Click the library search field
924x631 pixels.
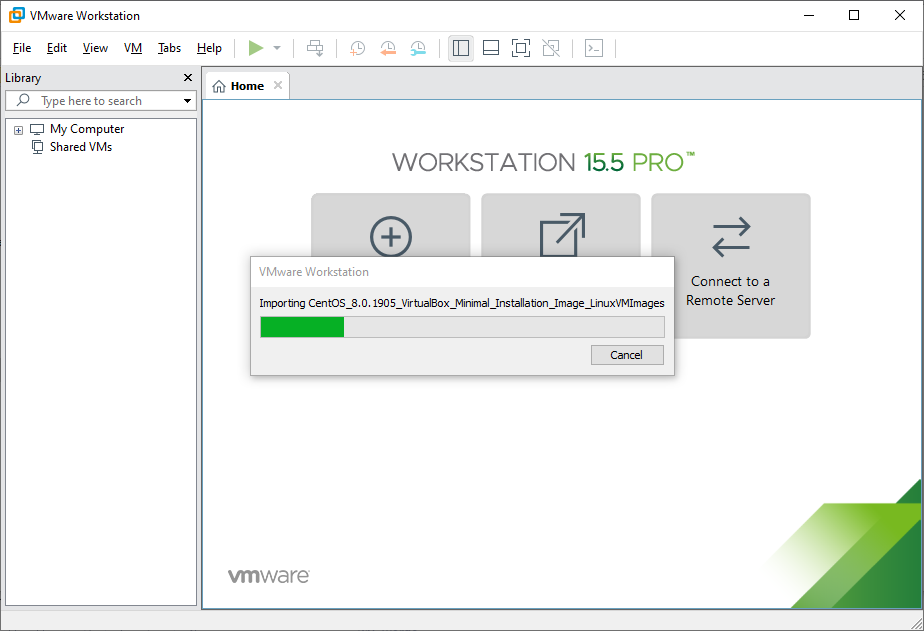click(x=101, y=101)
